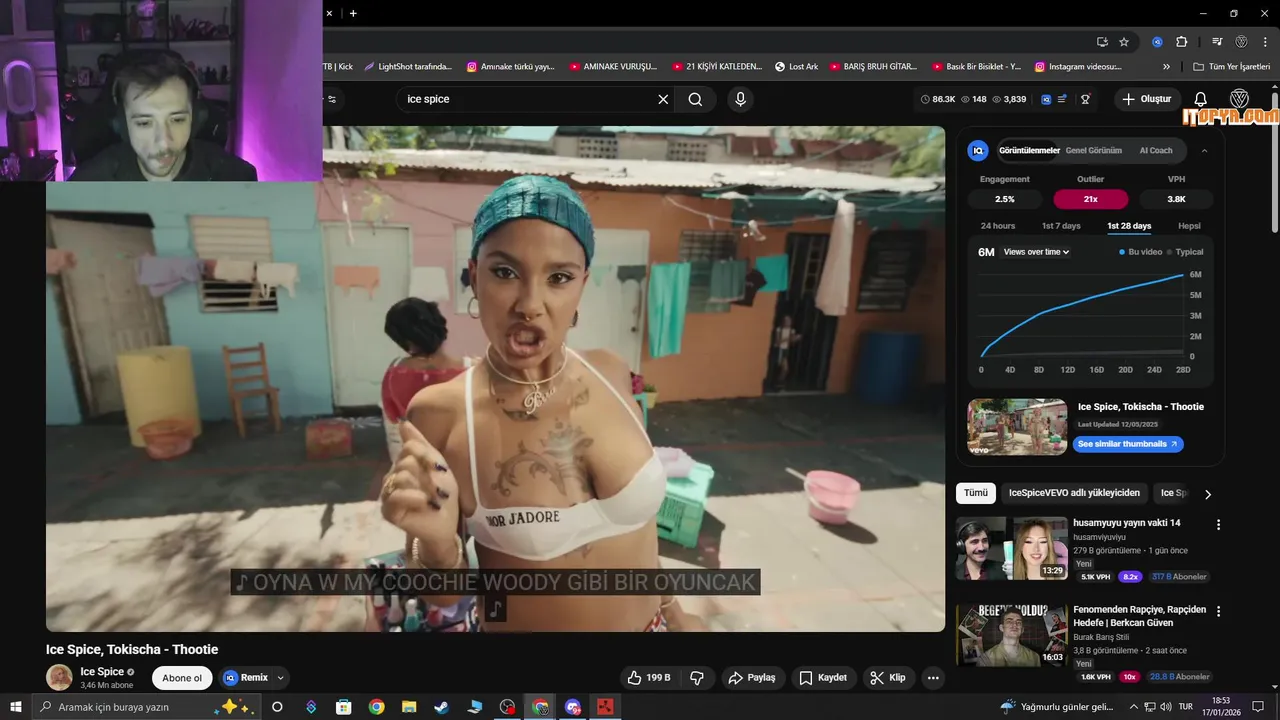
Task: Open the vidIQ extension in Chrome toolbar
Action: pos(1157,42)
